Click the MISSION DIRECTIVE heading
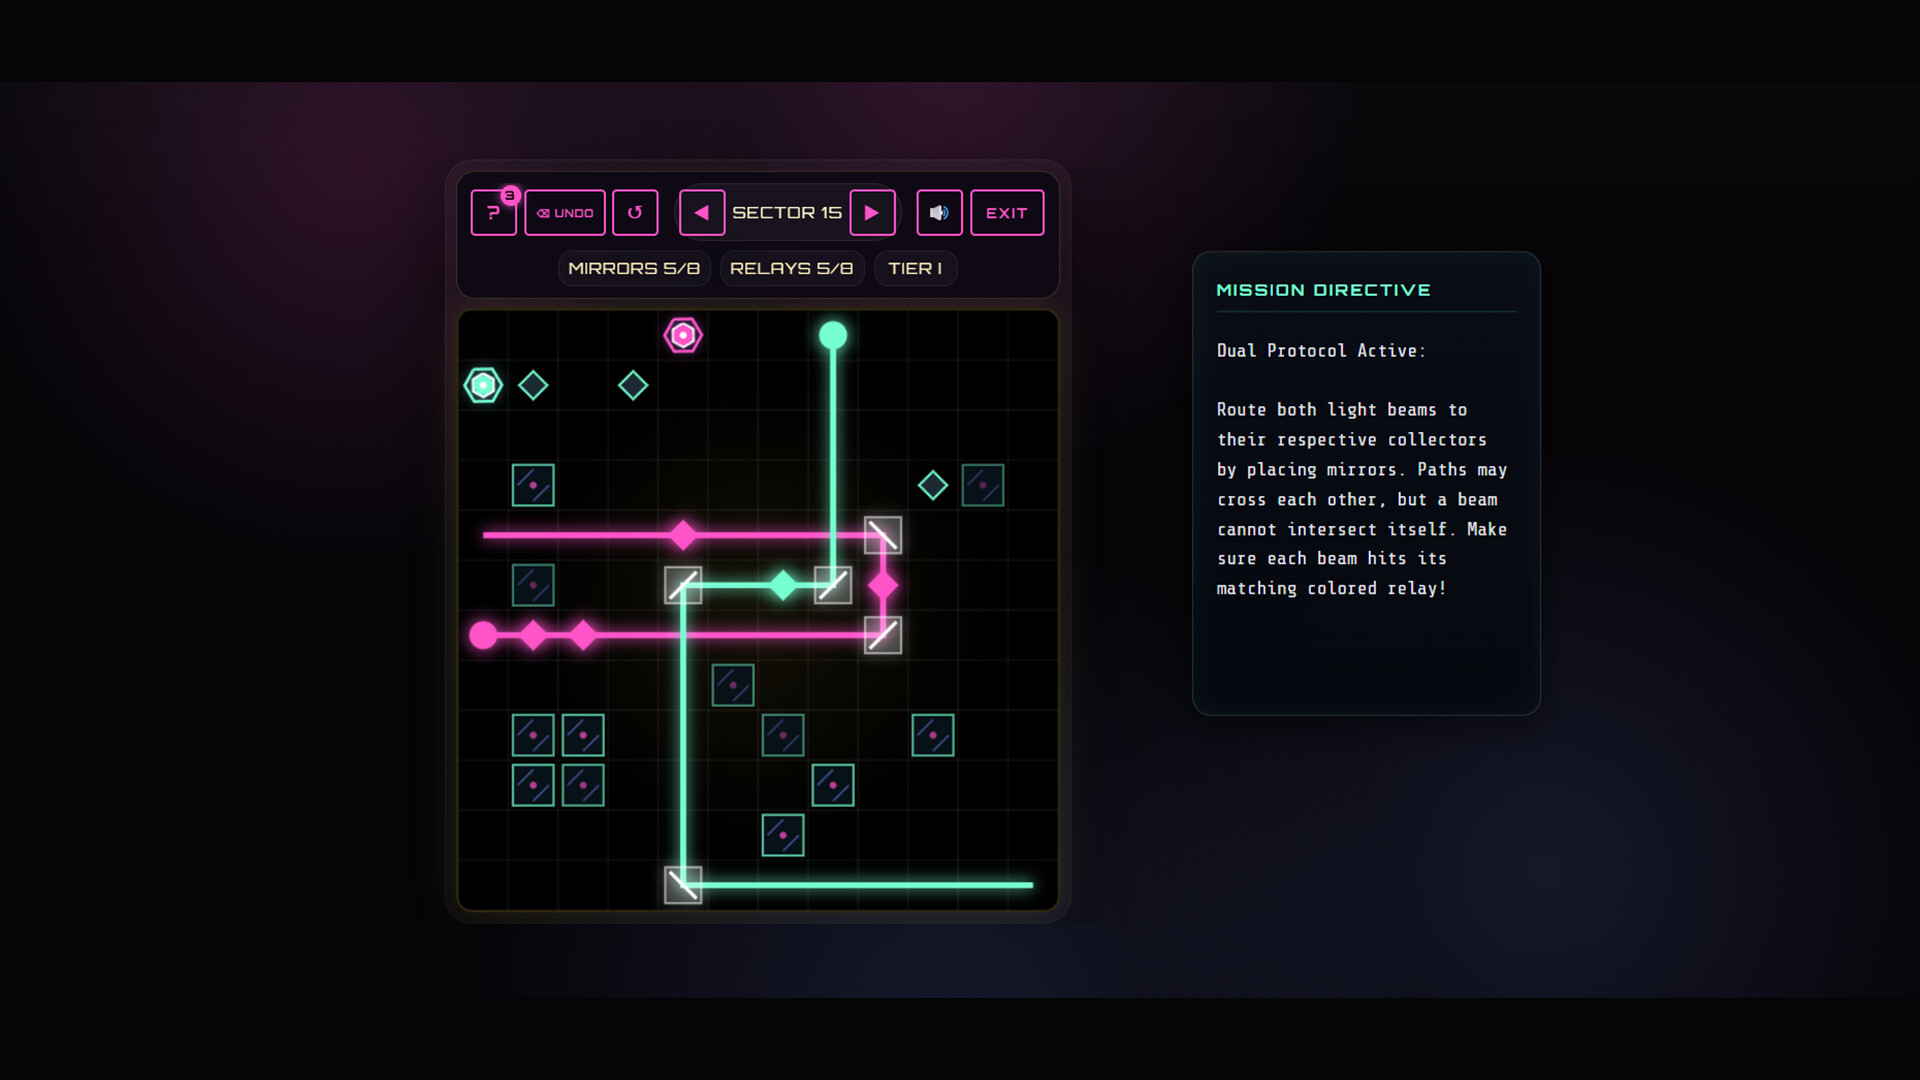Screen dimensions: 1920x1080 click(x=1323, y=290)
